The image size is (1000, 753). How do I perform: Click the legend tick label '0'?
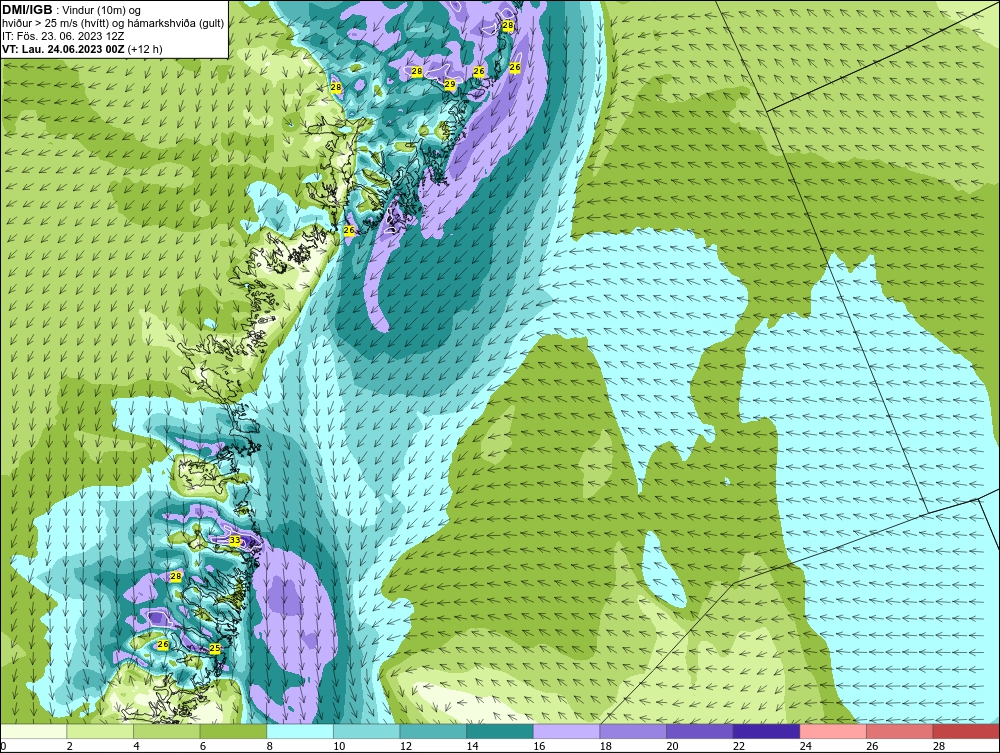(x=4, y=746)
